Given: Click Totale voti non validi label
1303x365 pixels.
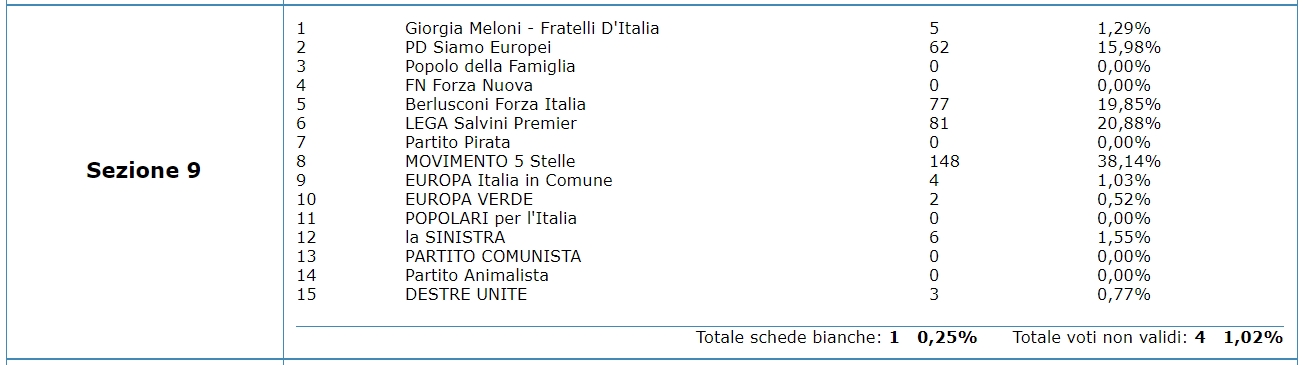Looking at the screenshot, I should click(x=1100, y=338).
